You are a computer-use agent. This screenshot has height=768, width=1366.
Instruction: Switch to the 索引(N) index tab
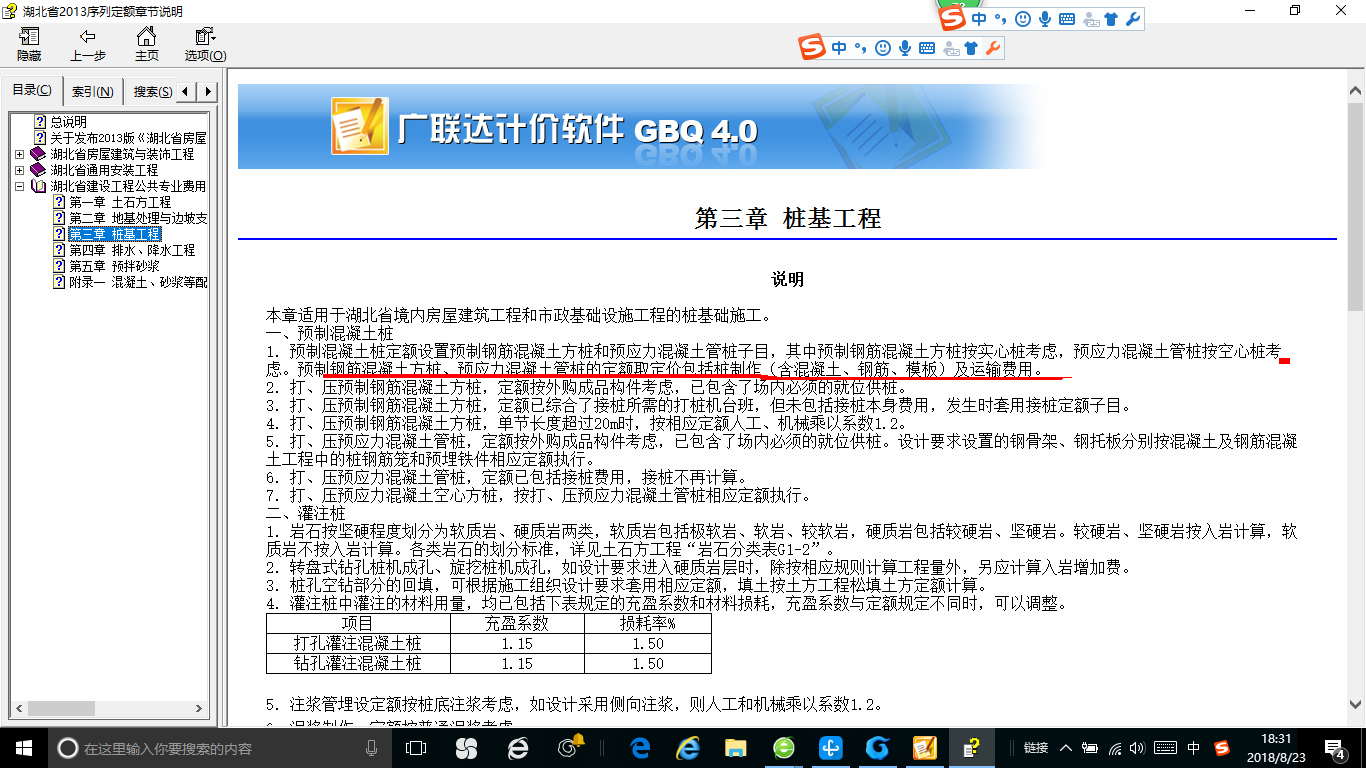pyautogui.click(x=92, y=92)
